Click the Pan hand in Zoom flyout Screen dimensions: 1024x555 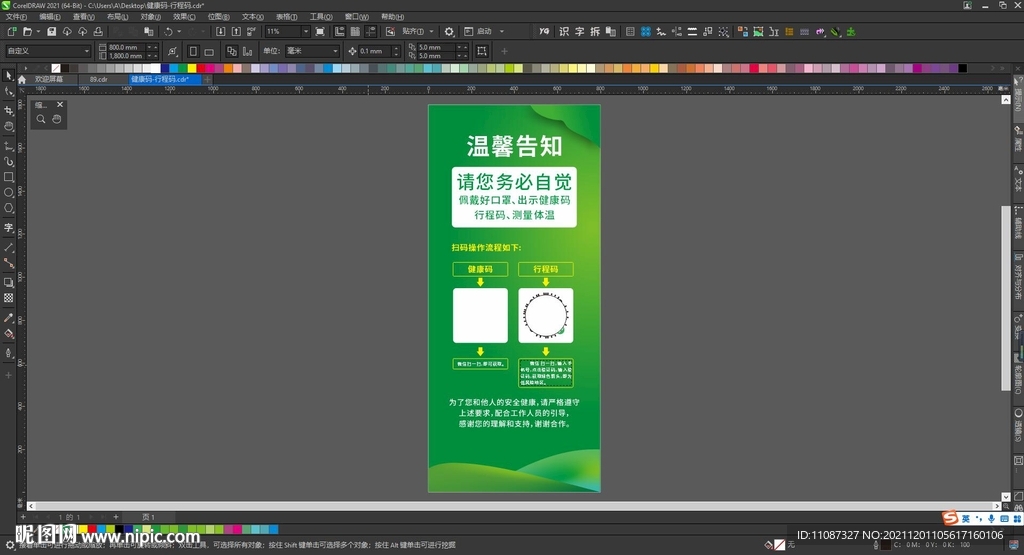pos(57,119)
